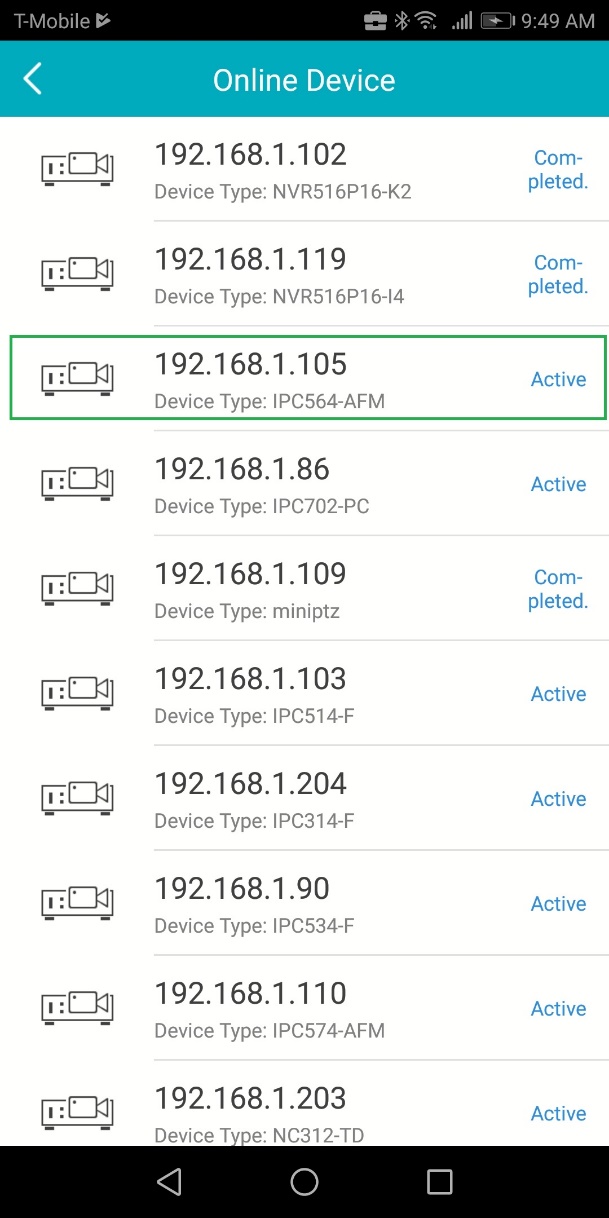
Task: Tap the miniptz device icon
Action: point(77,588)
